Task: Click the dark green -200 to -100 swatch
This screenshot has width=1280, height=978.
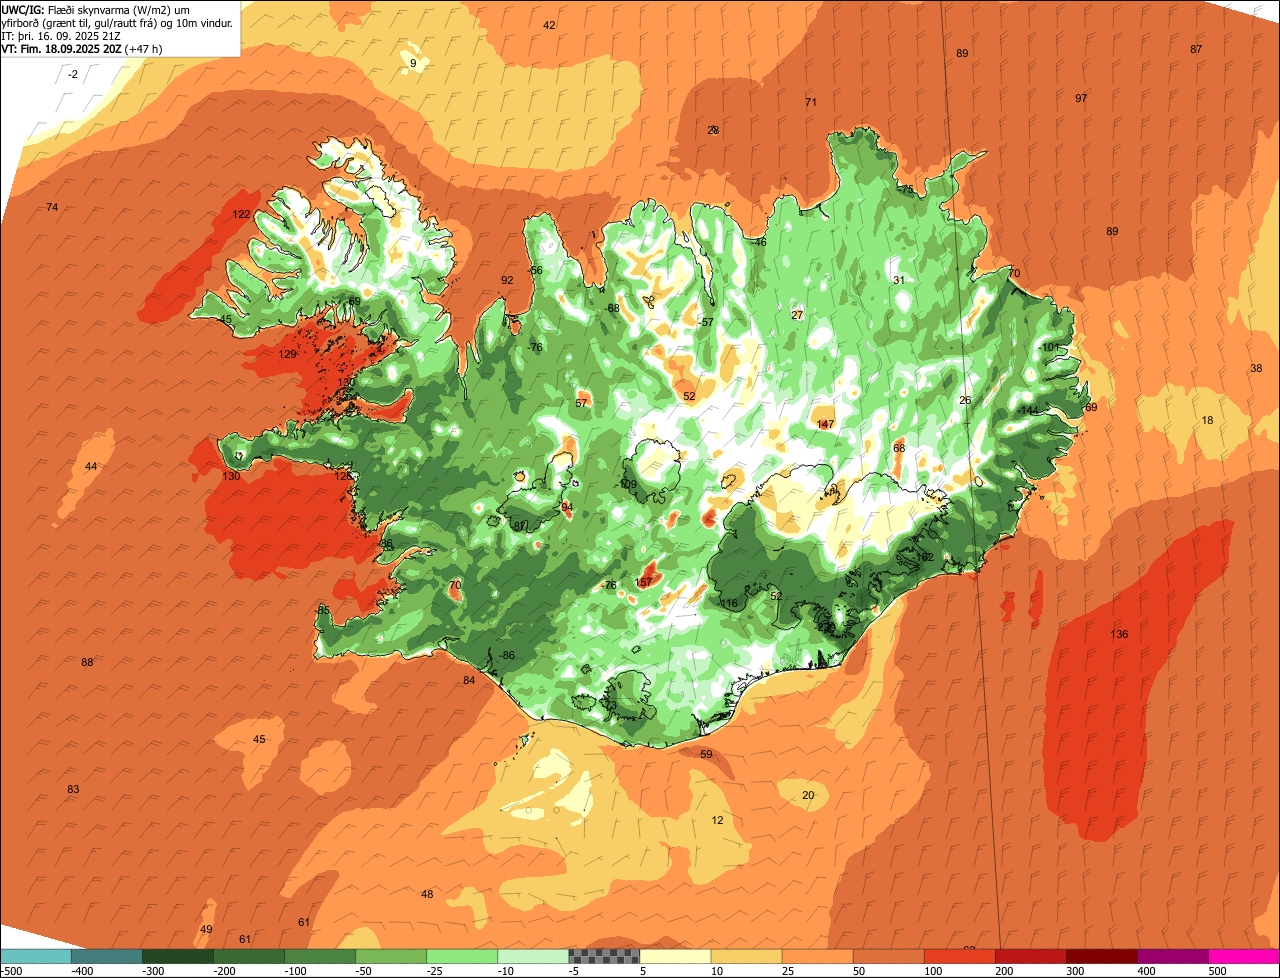Action: [x=250, y=956]
